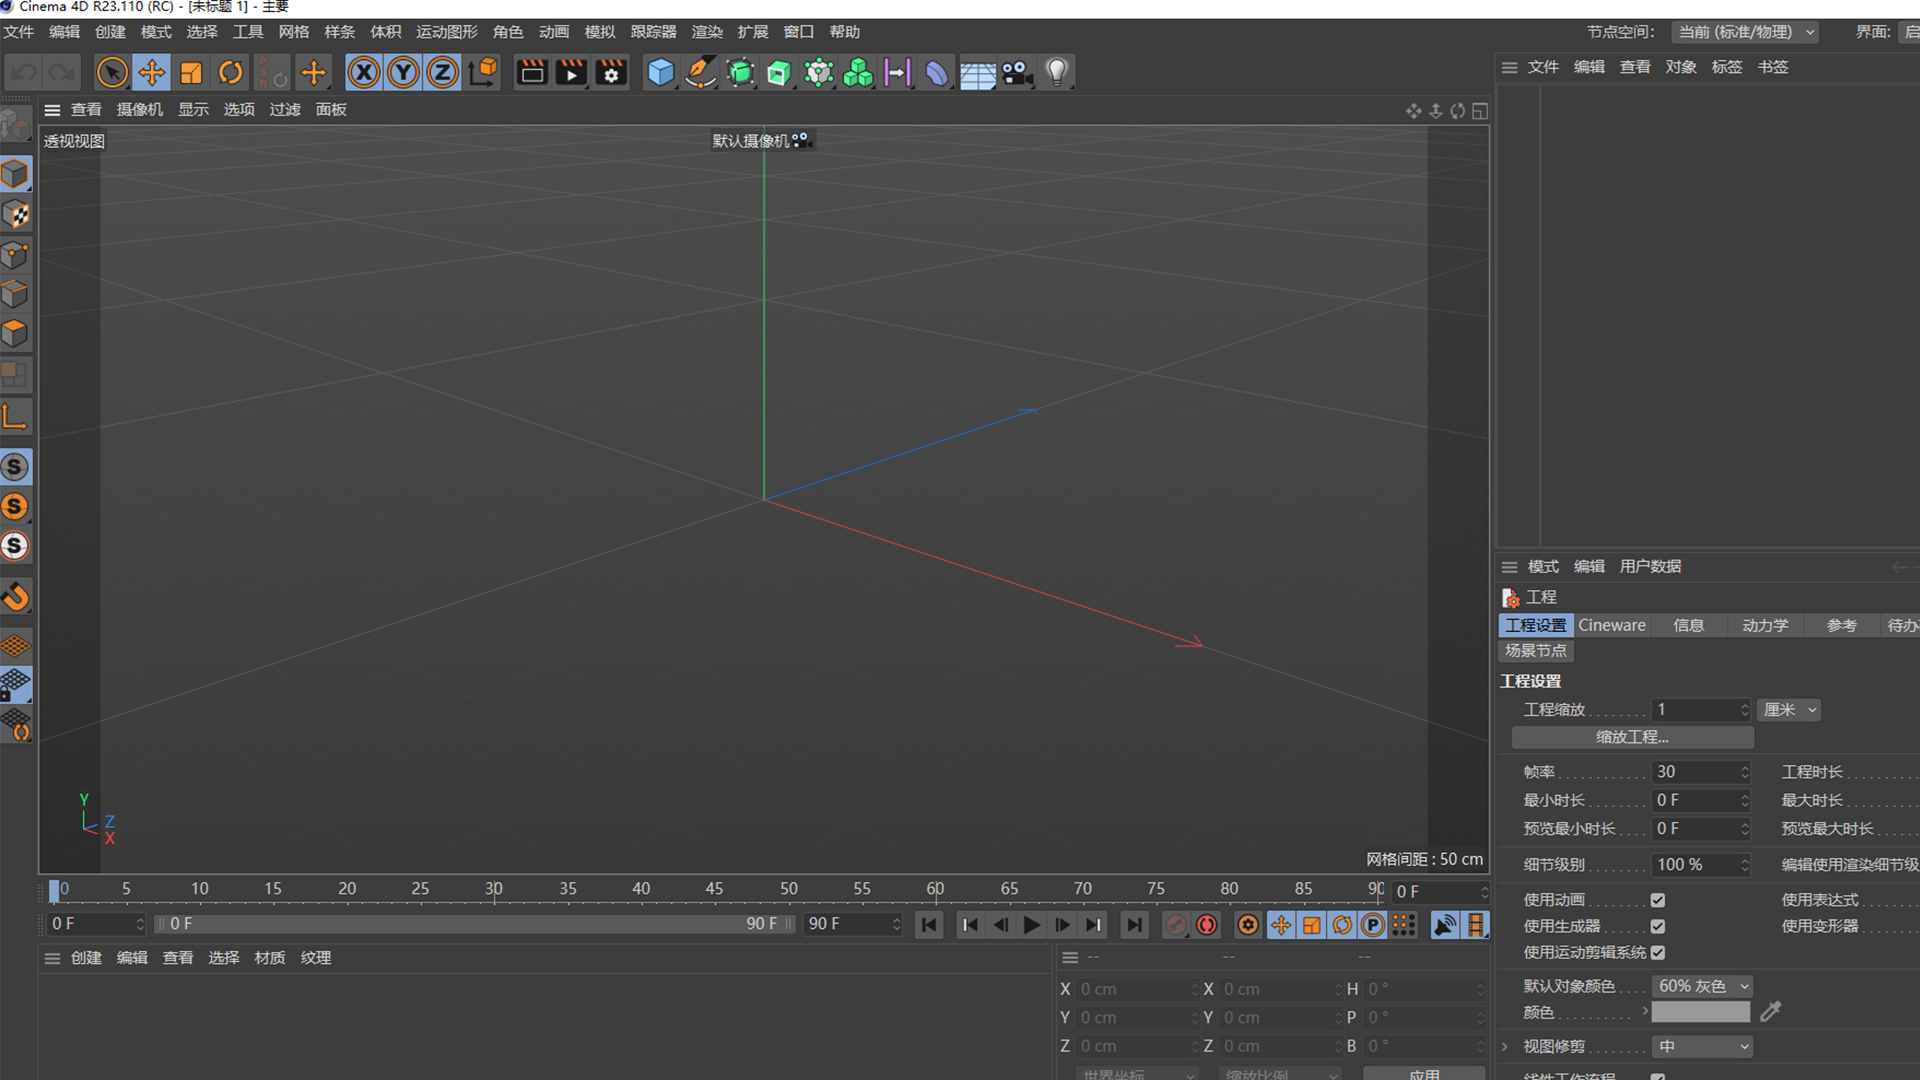Screen dimensions: 1920x1080
Task: Open the render settings
Action: [x=611, y=72]
